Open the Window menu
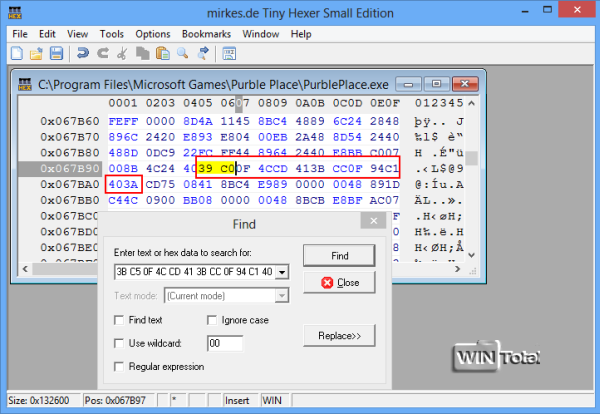 point(261,34)
